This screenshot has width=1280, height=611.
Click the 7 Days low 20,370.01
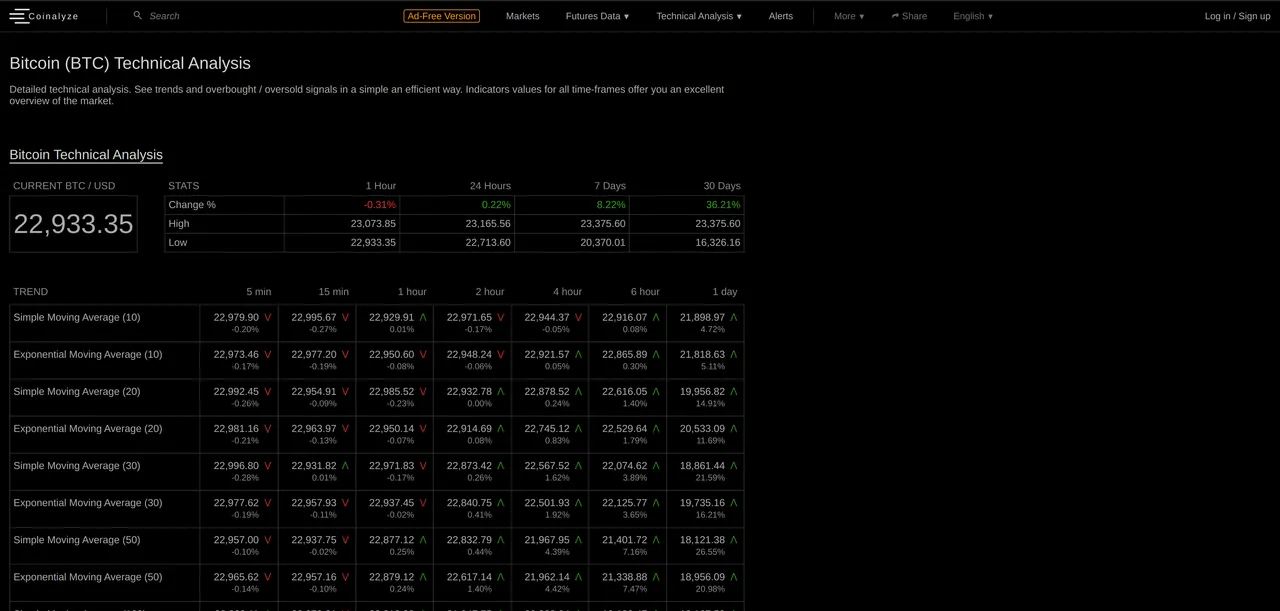(x=603, y=243)
